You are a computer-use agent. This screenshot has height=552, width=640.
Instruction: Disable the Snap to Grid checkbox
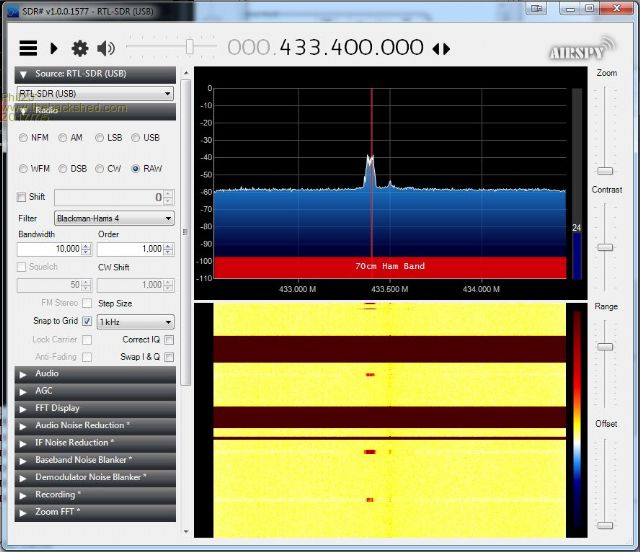tap(87, 321)
